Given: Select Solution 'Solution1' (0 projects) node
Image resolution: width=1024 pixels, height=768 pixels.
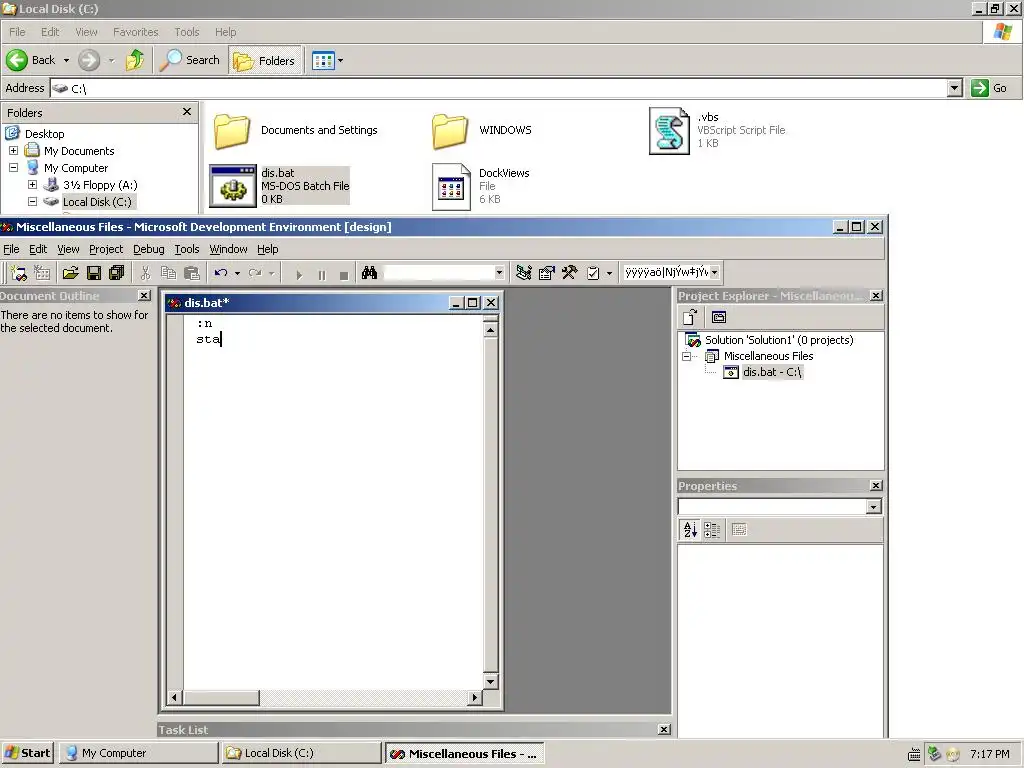Looking at the screenshot, I should pyautogui.click(x=779, y=340).
